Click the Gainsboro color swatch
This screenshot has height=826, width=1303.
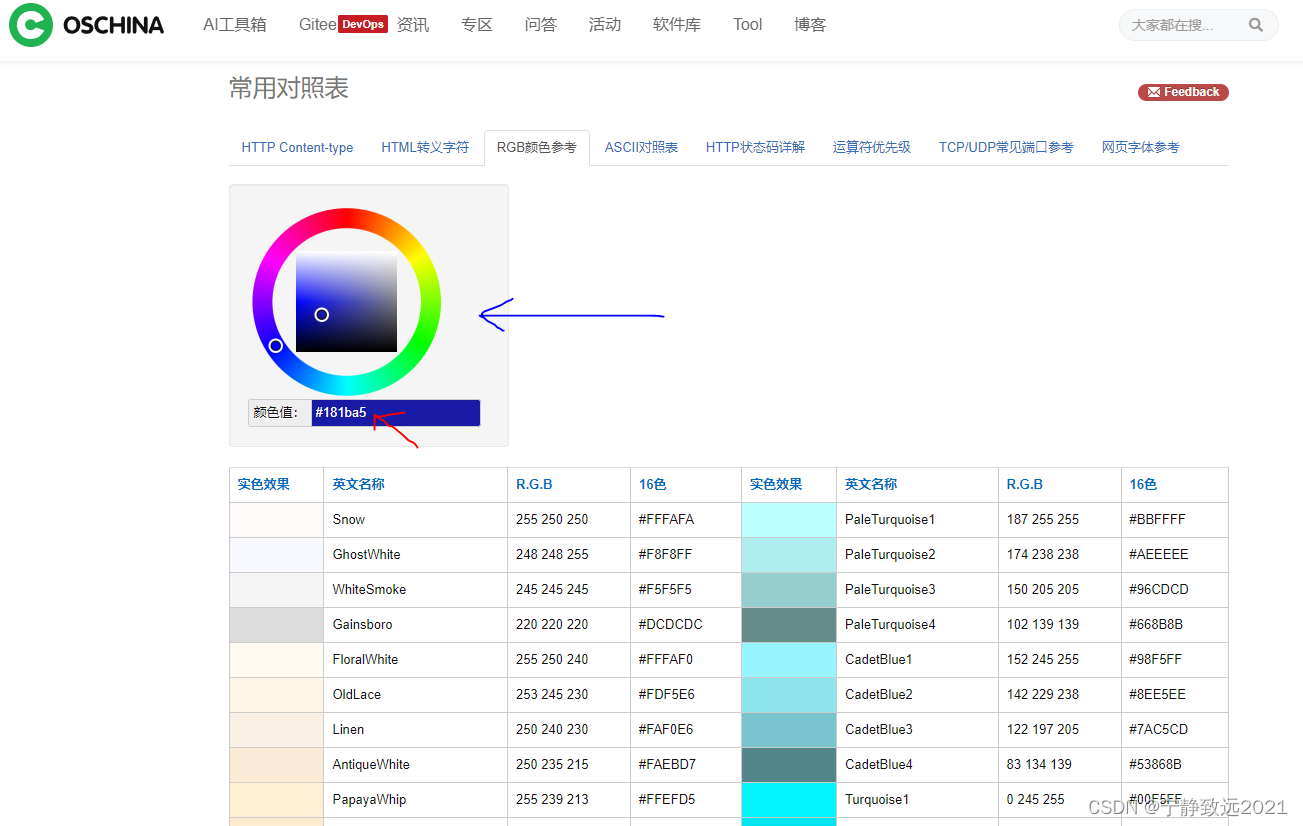(x=276, y=625)
